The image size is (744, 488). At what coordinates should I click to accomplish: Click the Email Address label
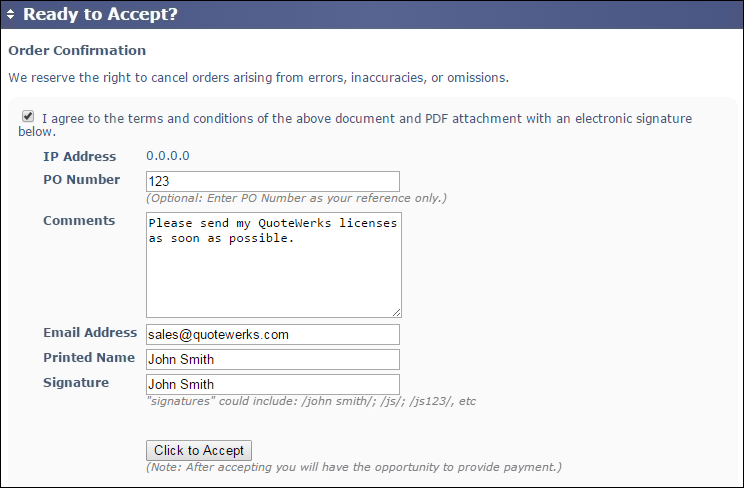click(89, 333)
